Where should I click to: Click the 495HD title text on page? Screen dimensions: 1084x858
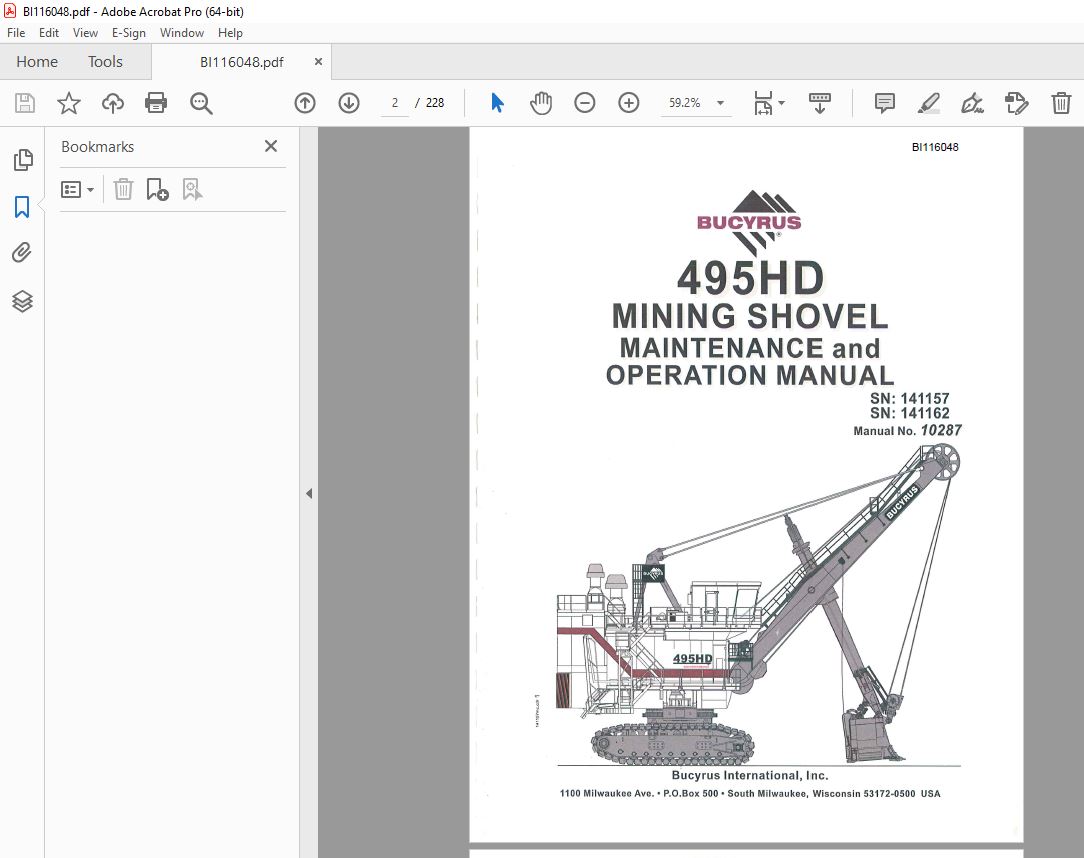point(750,278)
